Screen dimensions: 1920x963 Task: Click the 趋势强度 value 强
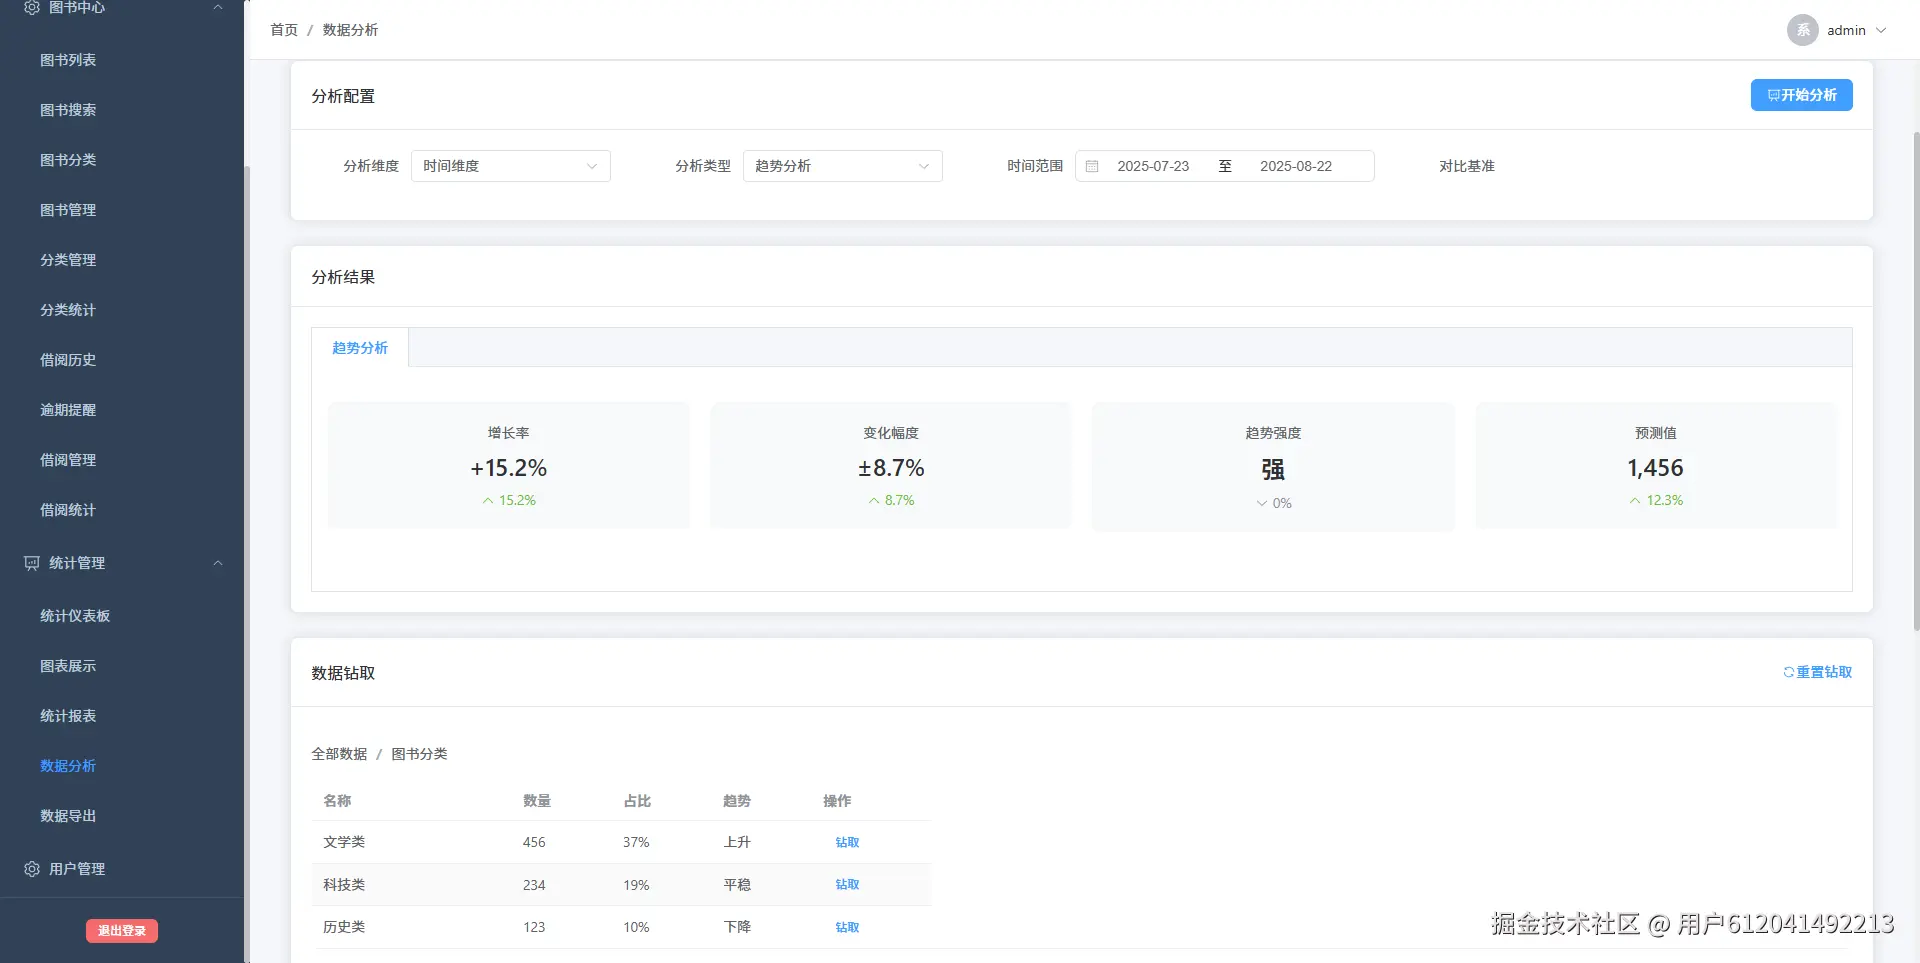click(x=1273, y=469)
